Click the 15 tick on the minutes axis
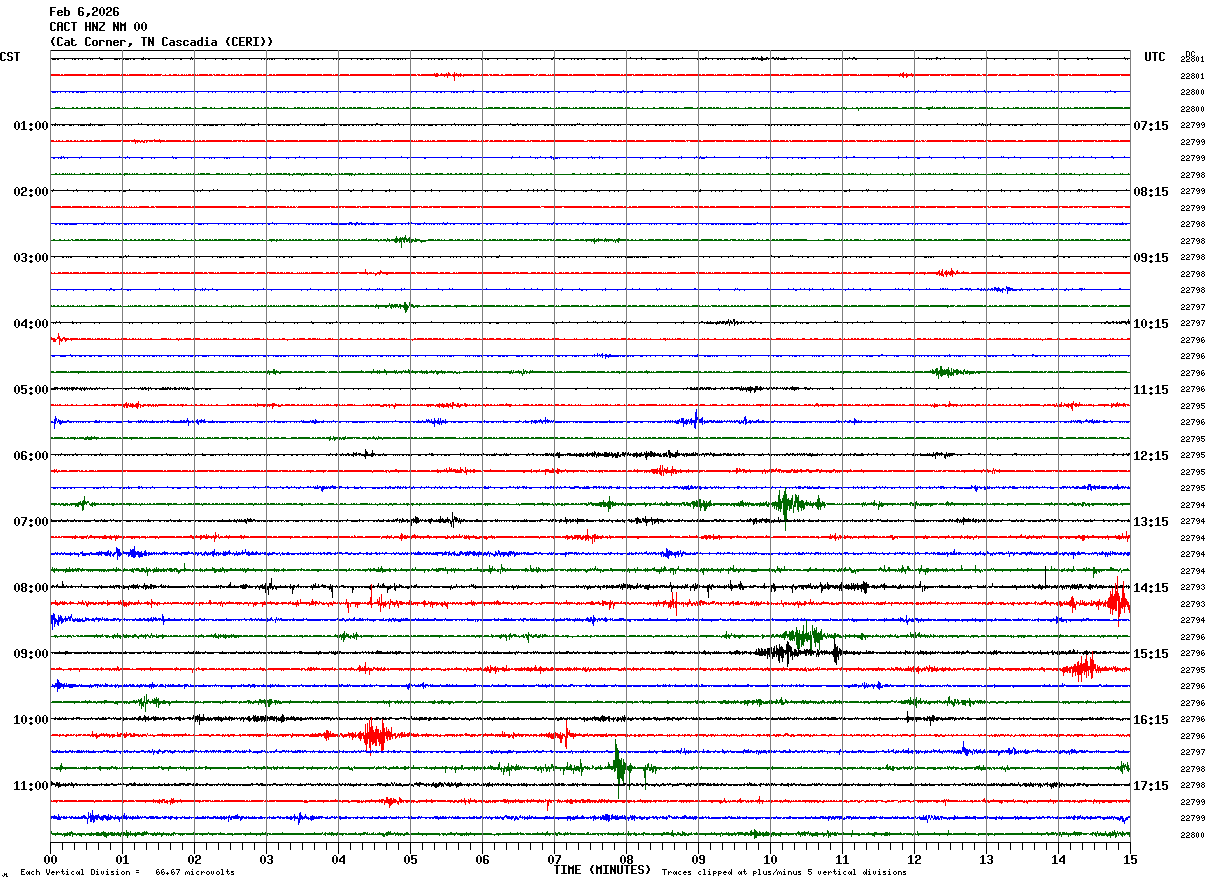1210x886 pixels. 1130,859
